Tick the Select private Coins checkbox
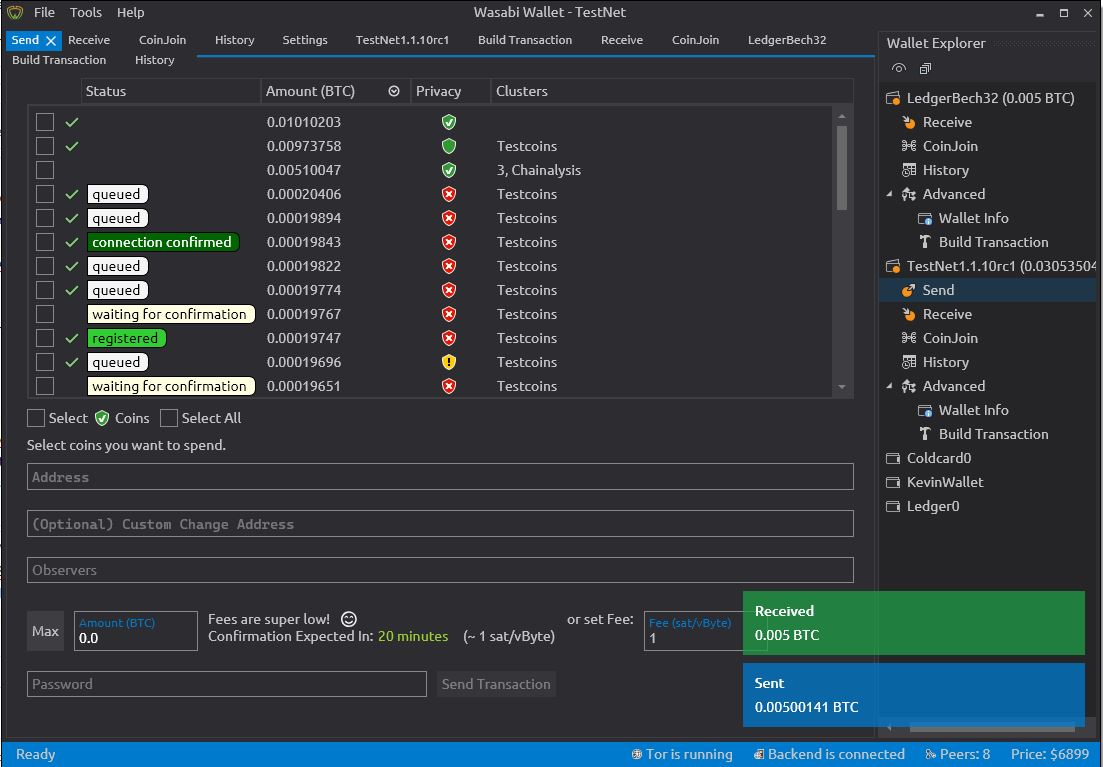This screenshot has height=767, width=1103. 36,418
